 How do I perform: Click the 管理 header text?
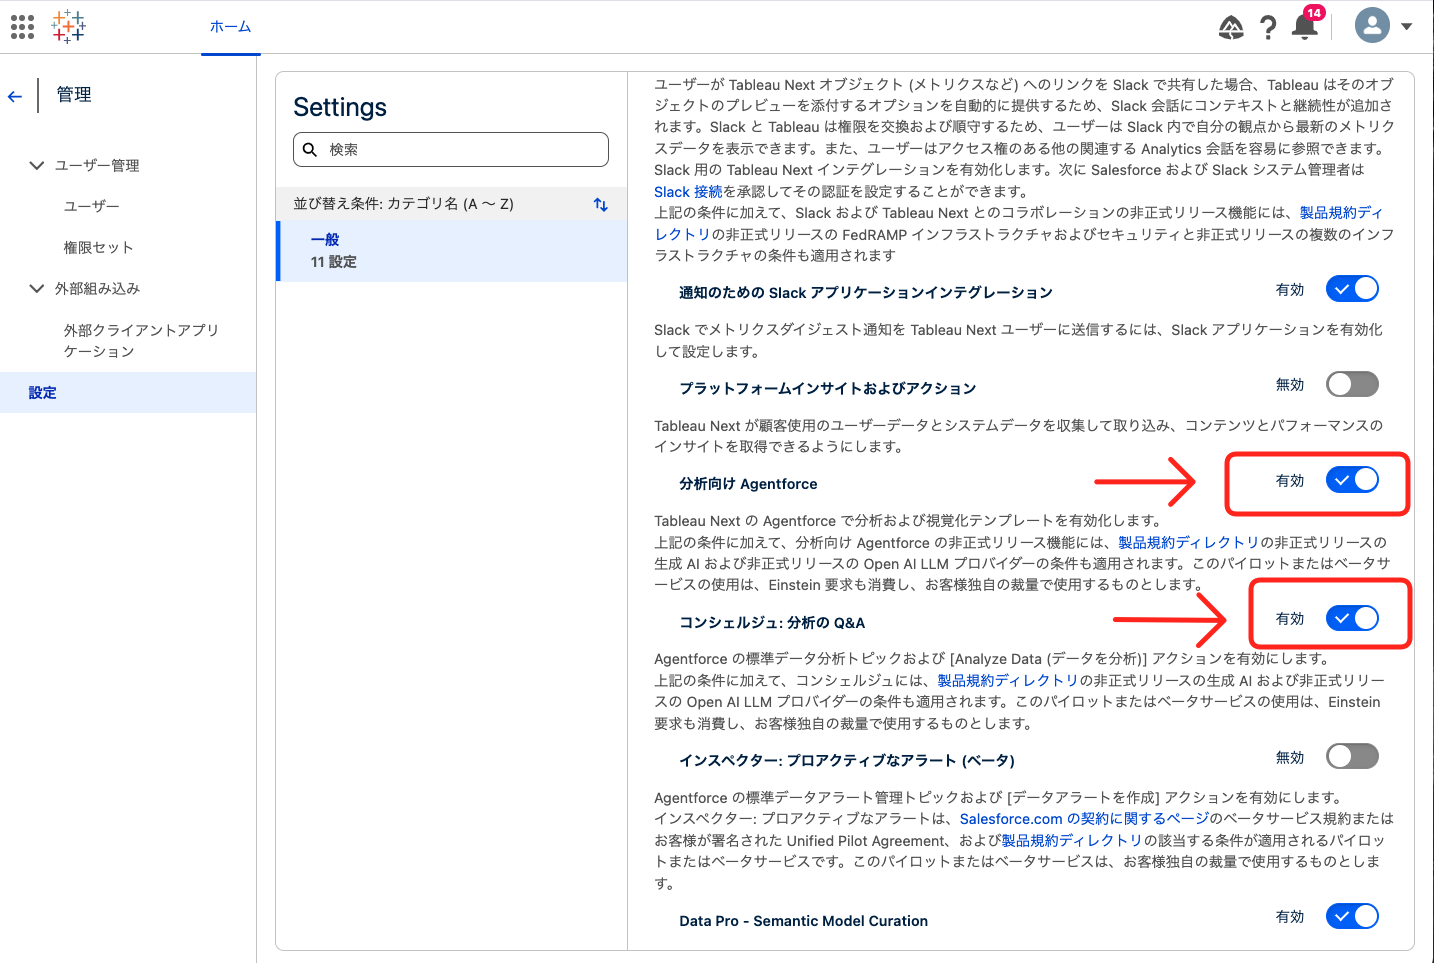tap(74, 95)
